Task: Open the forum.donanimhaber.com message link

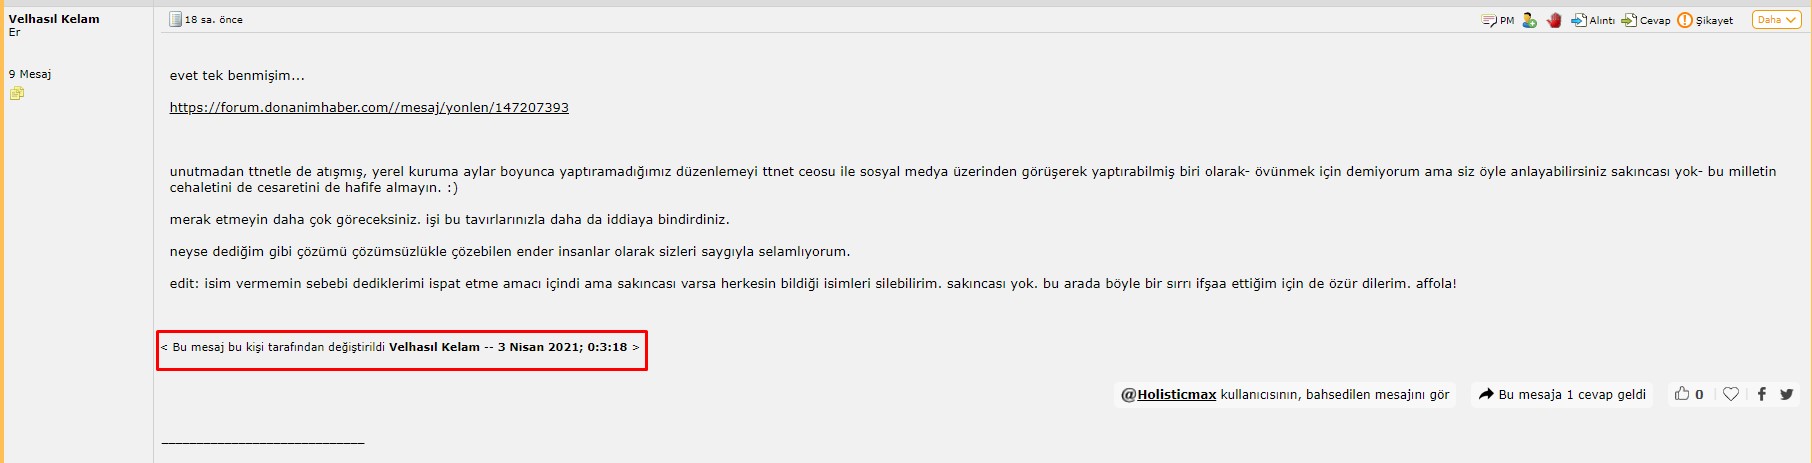Action: (x=369, y=107)
